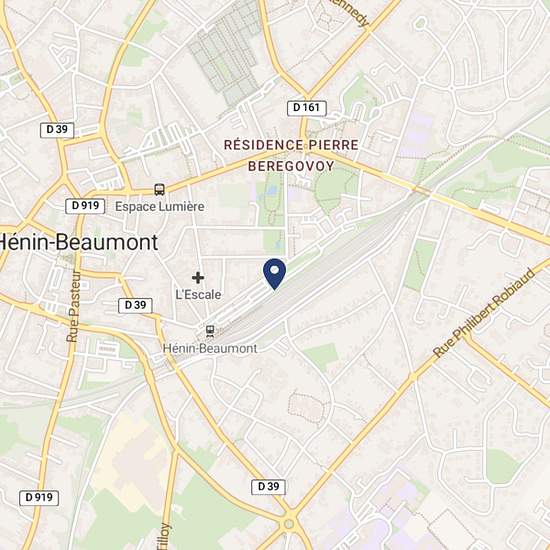
Task: Select the Espace Lumière bus stop icon
Action: point(160,190)
